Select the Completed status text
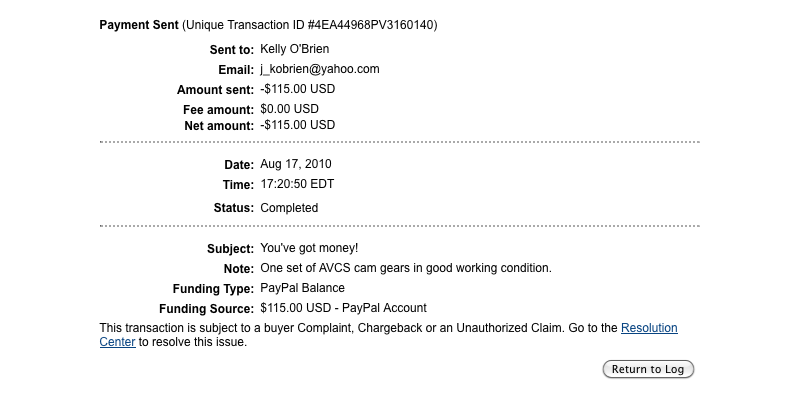 coord(289,208)
